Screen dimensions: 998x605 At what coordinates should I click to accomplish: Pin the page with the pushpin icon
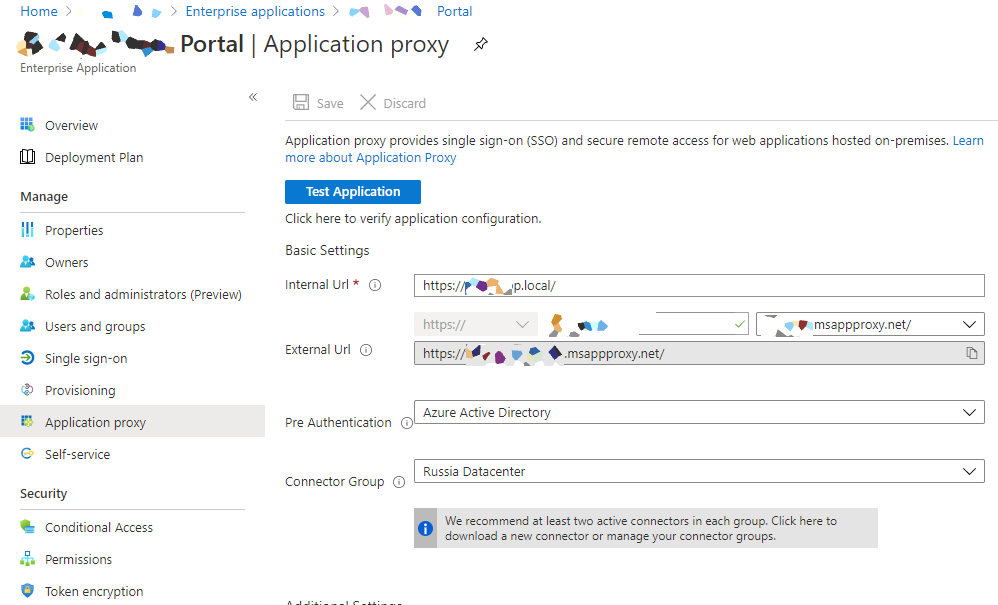481,45
